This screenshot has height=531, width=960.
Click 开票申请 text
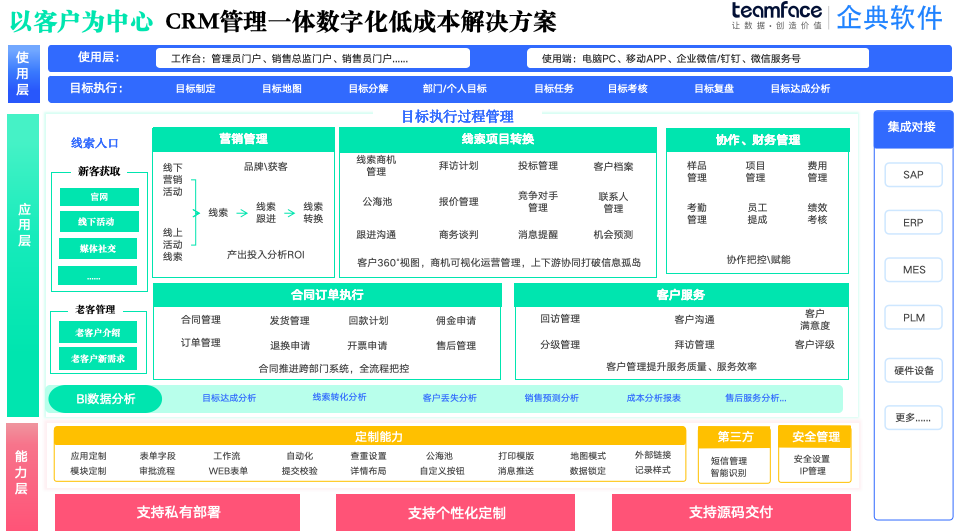click(x=367, y=345)
